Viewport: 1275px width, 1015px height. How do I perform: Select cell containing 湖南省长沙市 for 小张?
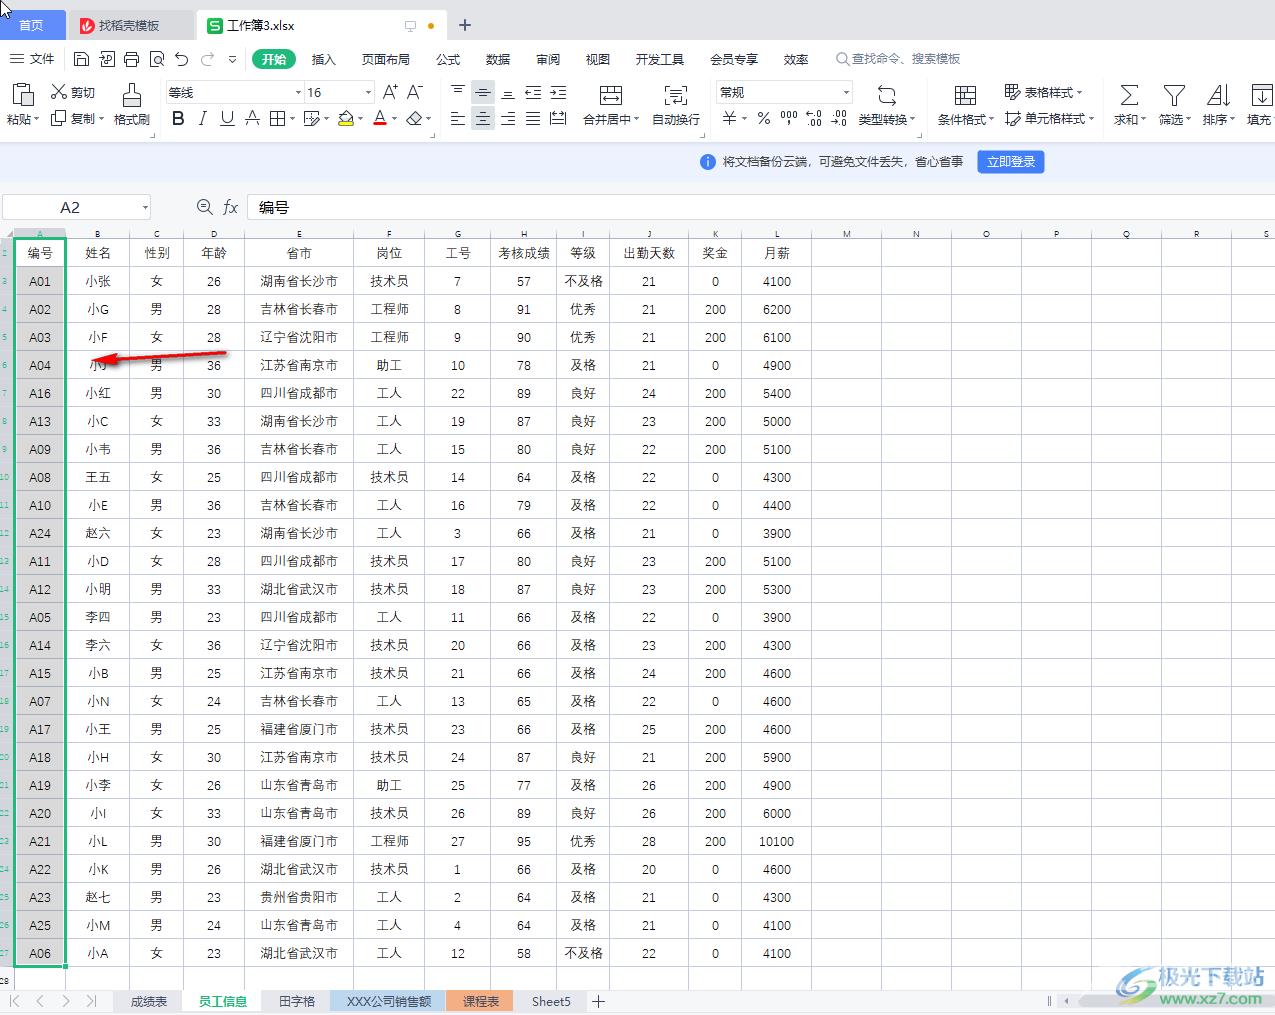pyautogui.click(x=299, y=281)
